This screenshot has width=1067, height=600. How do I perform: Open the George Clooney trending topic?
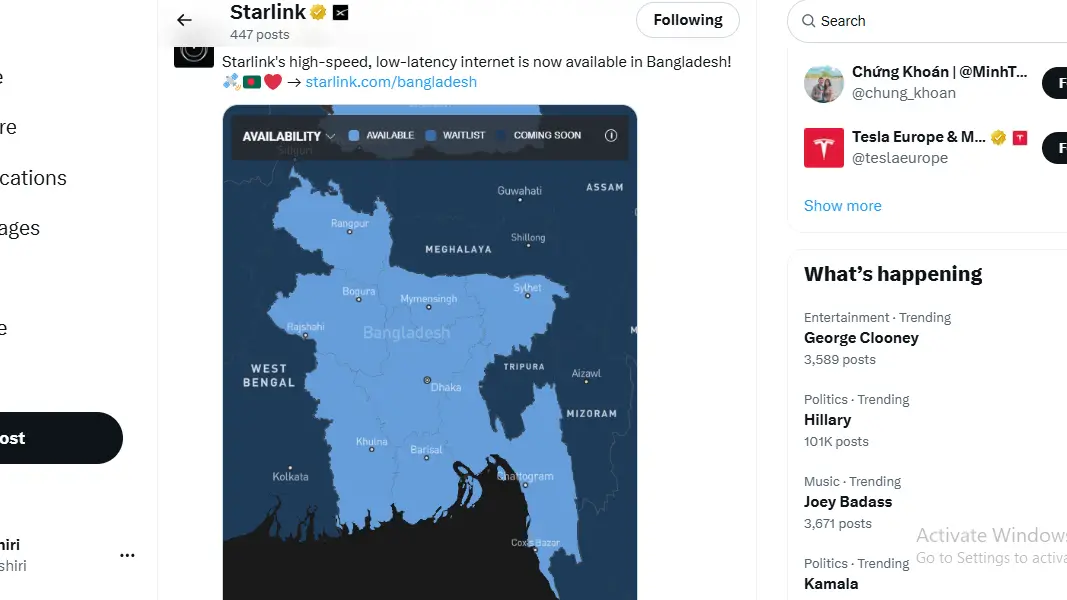(x=861, y=338)
